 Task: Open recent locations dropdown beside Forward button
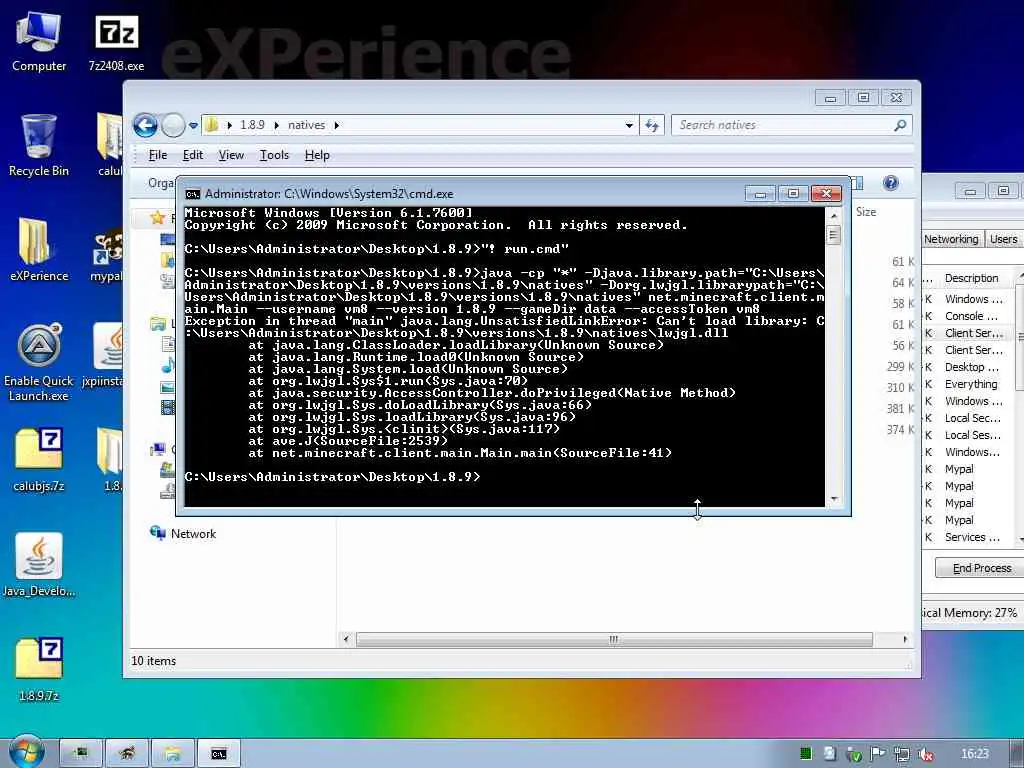coord(193,125)
